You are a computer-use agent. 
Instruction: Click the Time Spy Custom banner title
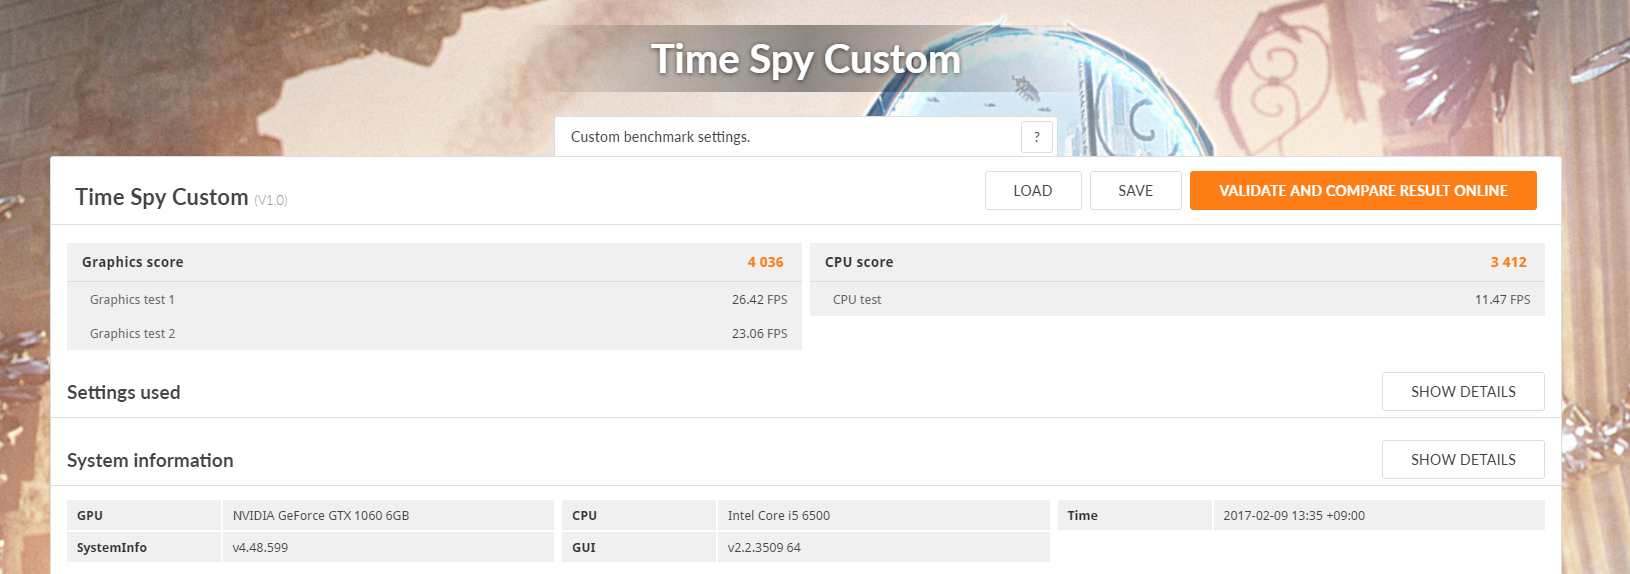click(806, 59)
